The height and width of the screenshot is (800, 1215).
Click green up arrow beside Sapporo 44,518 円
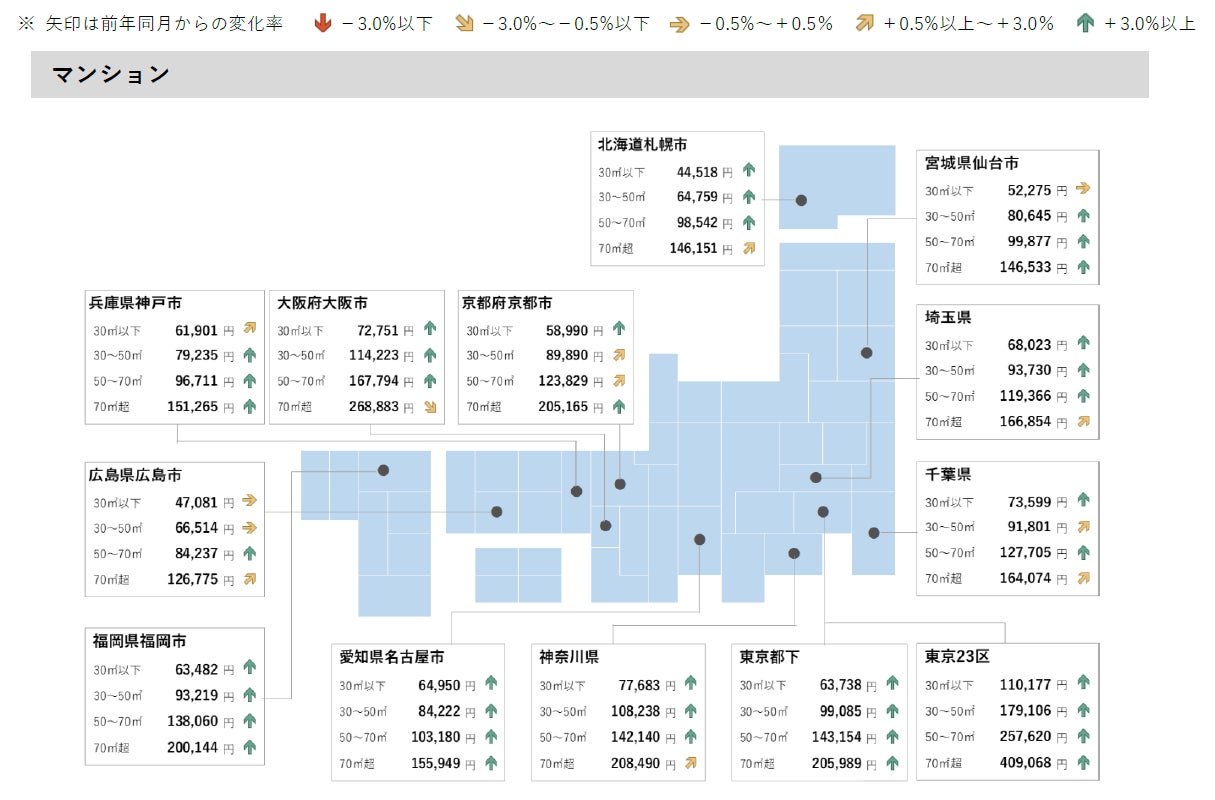(x=749, y=171)
